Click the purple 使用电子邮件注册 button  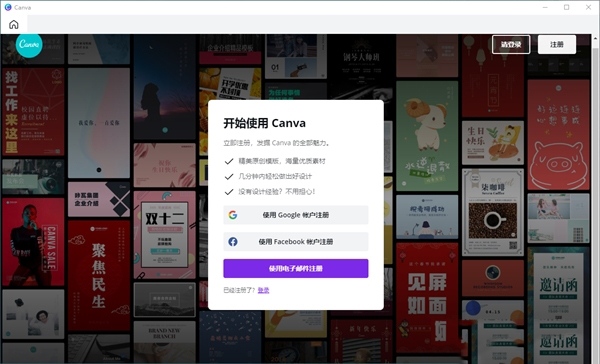(x=296, y=268)
